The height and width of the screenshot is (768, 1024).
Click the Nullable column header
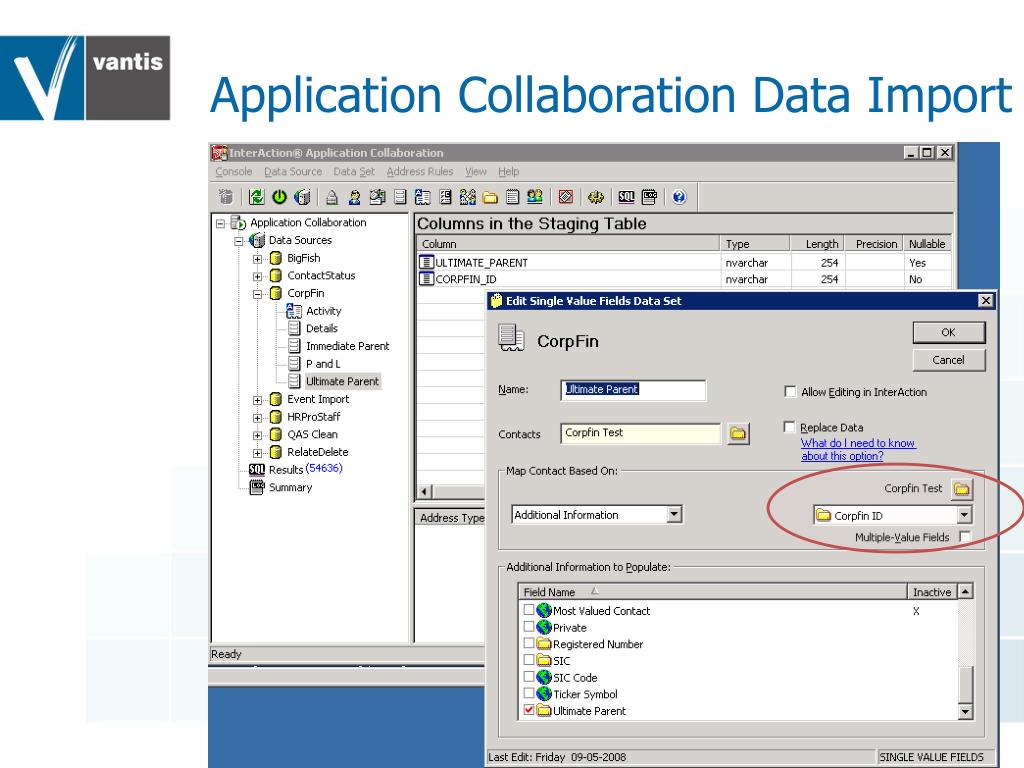tap(927, 244)
